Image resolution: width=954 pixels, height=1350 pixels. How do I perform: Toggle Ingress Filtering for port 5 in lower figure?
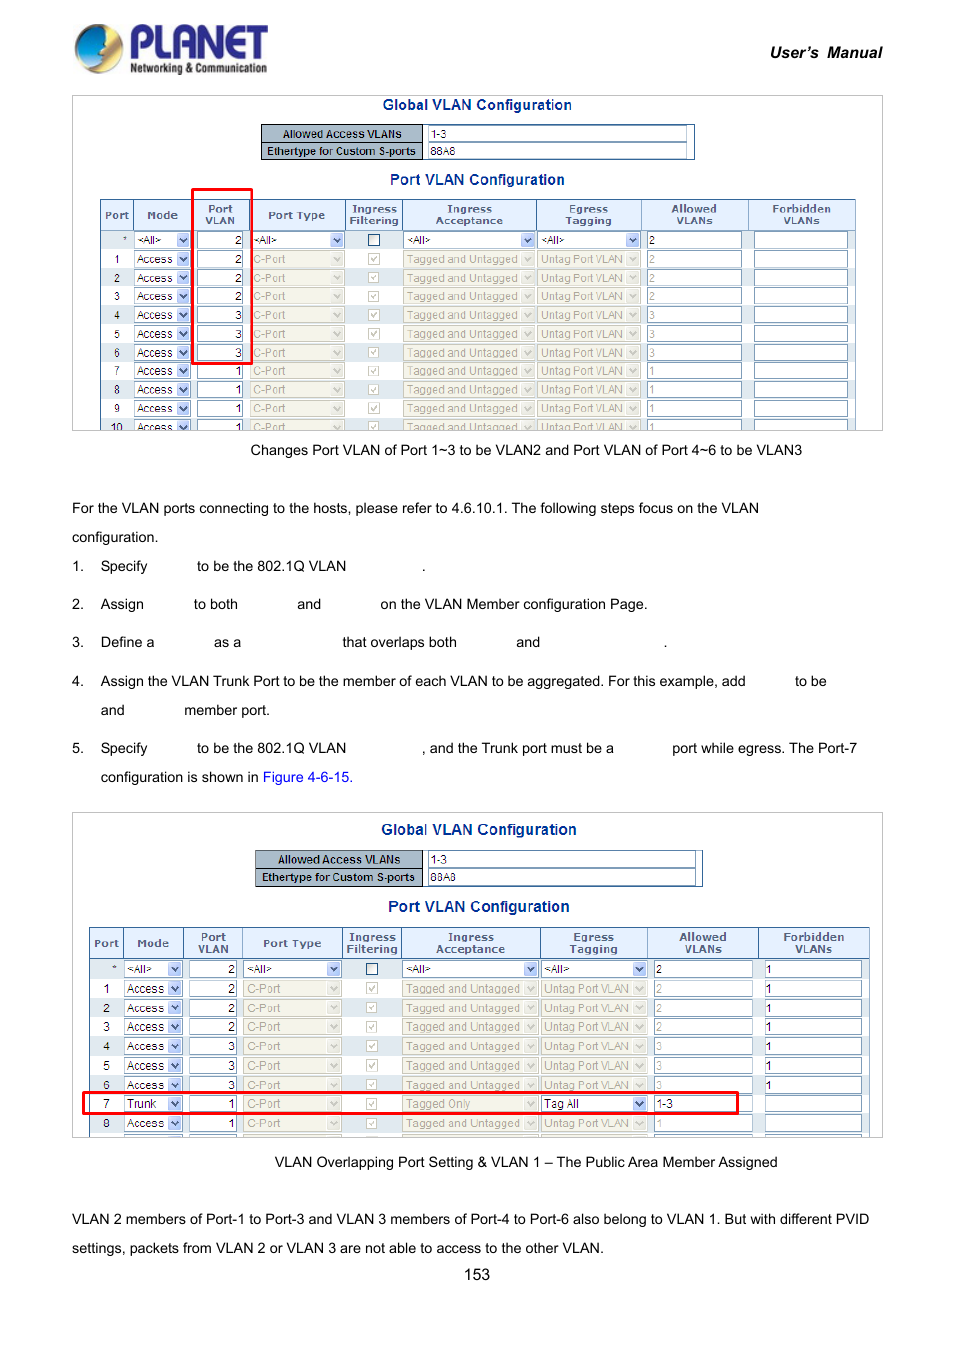point(372,1066)
